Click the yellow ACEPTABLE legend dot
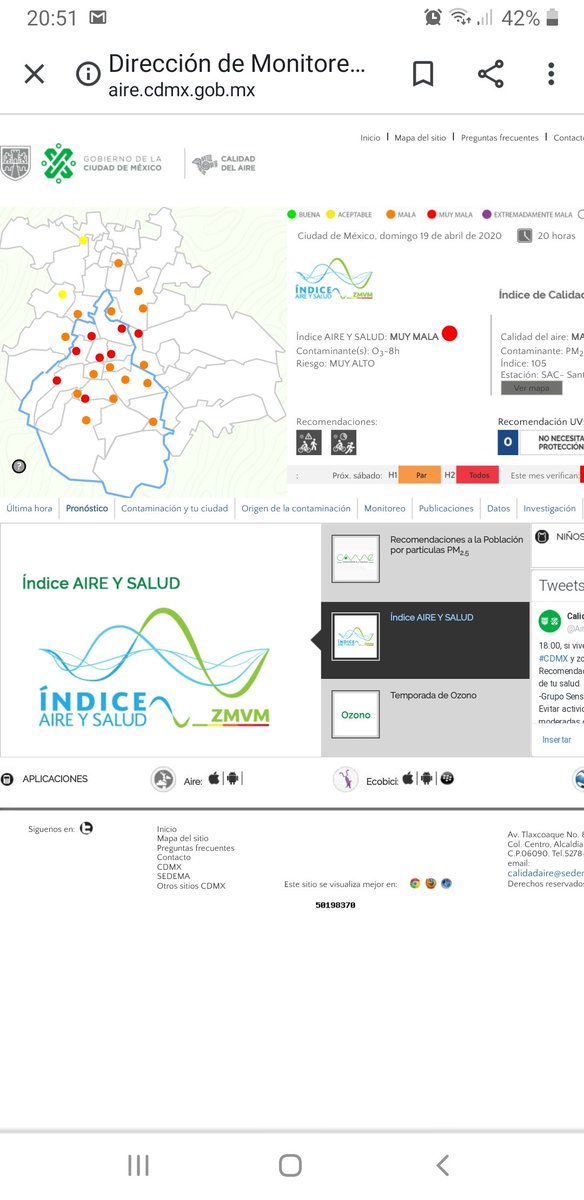This screenshot has width=584, height=1200. (x=331, y=214)
